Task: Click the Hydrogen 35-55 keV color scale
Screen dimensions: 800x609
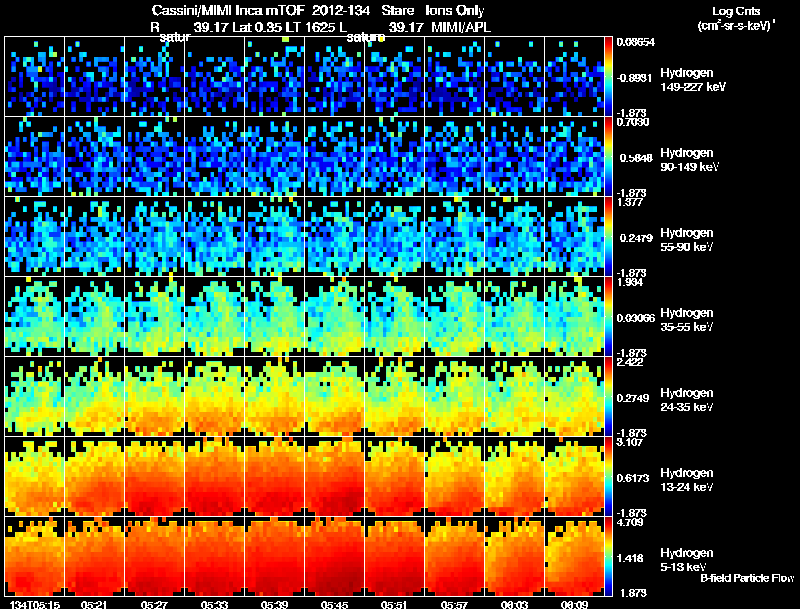Action: pyautogui.click(x=608, y=316)
